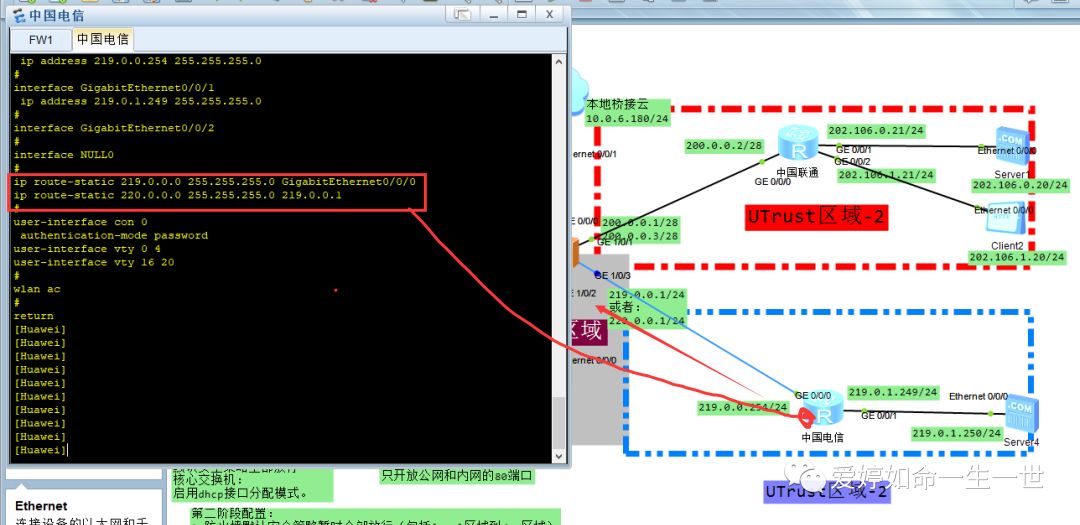The width and height of the screenshot is (1080, 525).
Task: Click the line 'interface GigabitEthernet0/0/2'
Action: point(114,128)
